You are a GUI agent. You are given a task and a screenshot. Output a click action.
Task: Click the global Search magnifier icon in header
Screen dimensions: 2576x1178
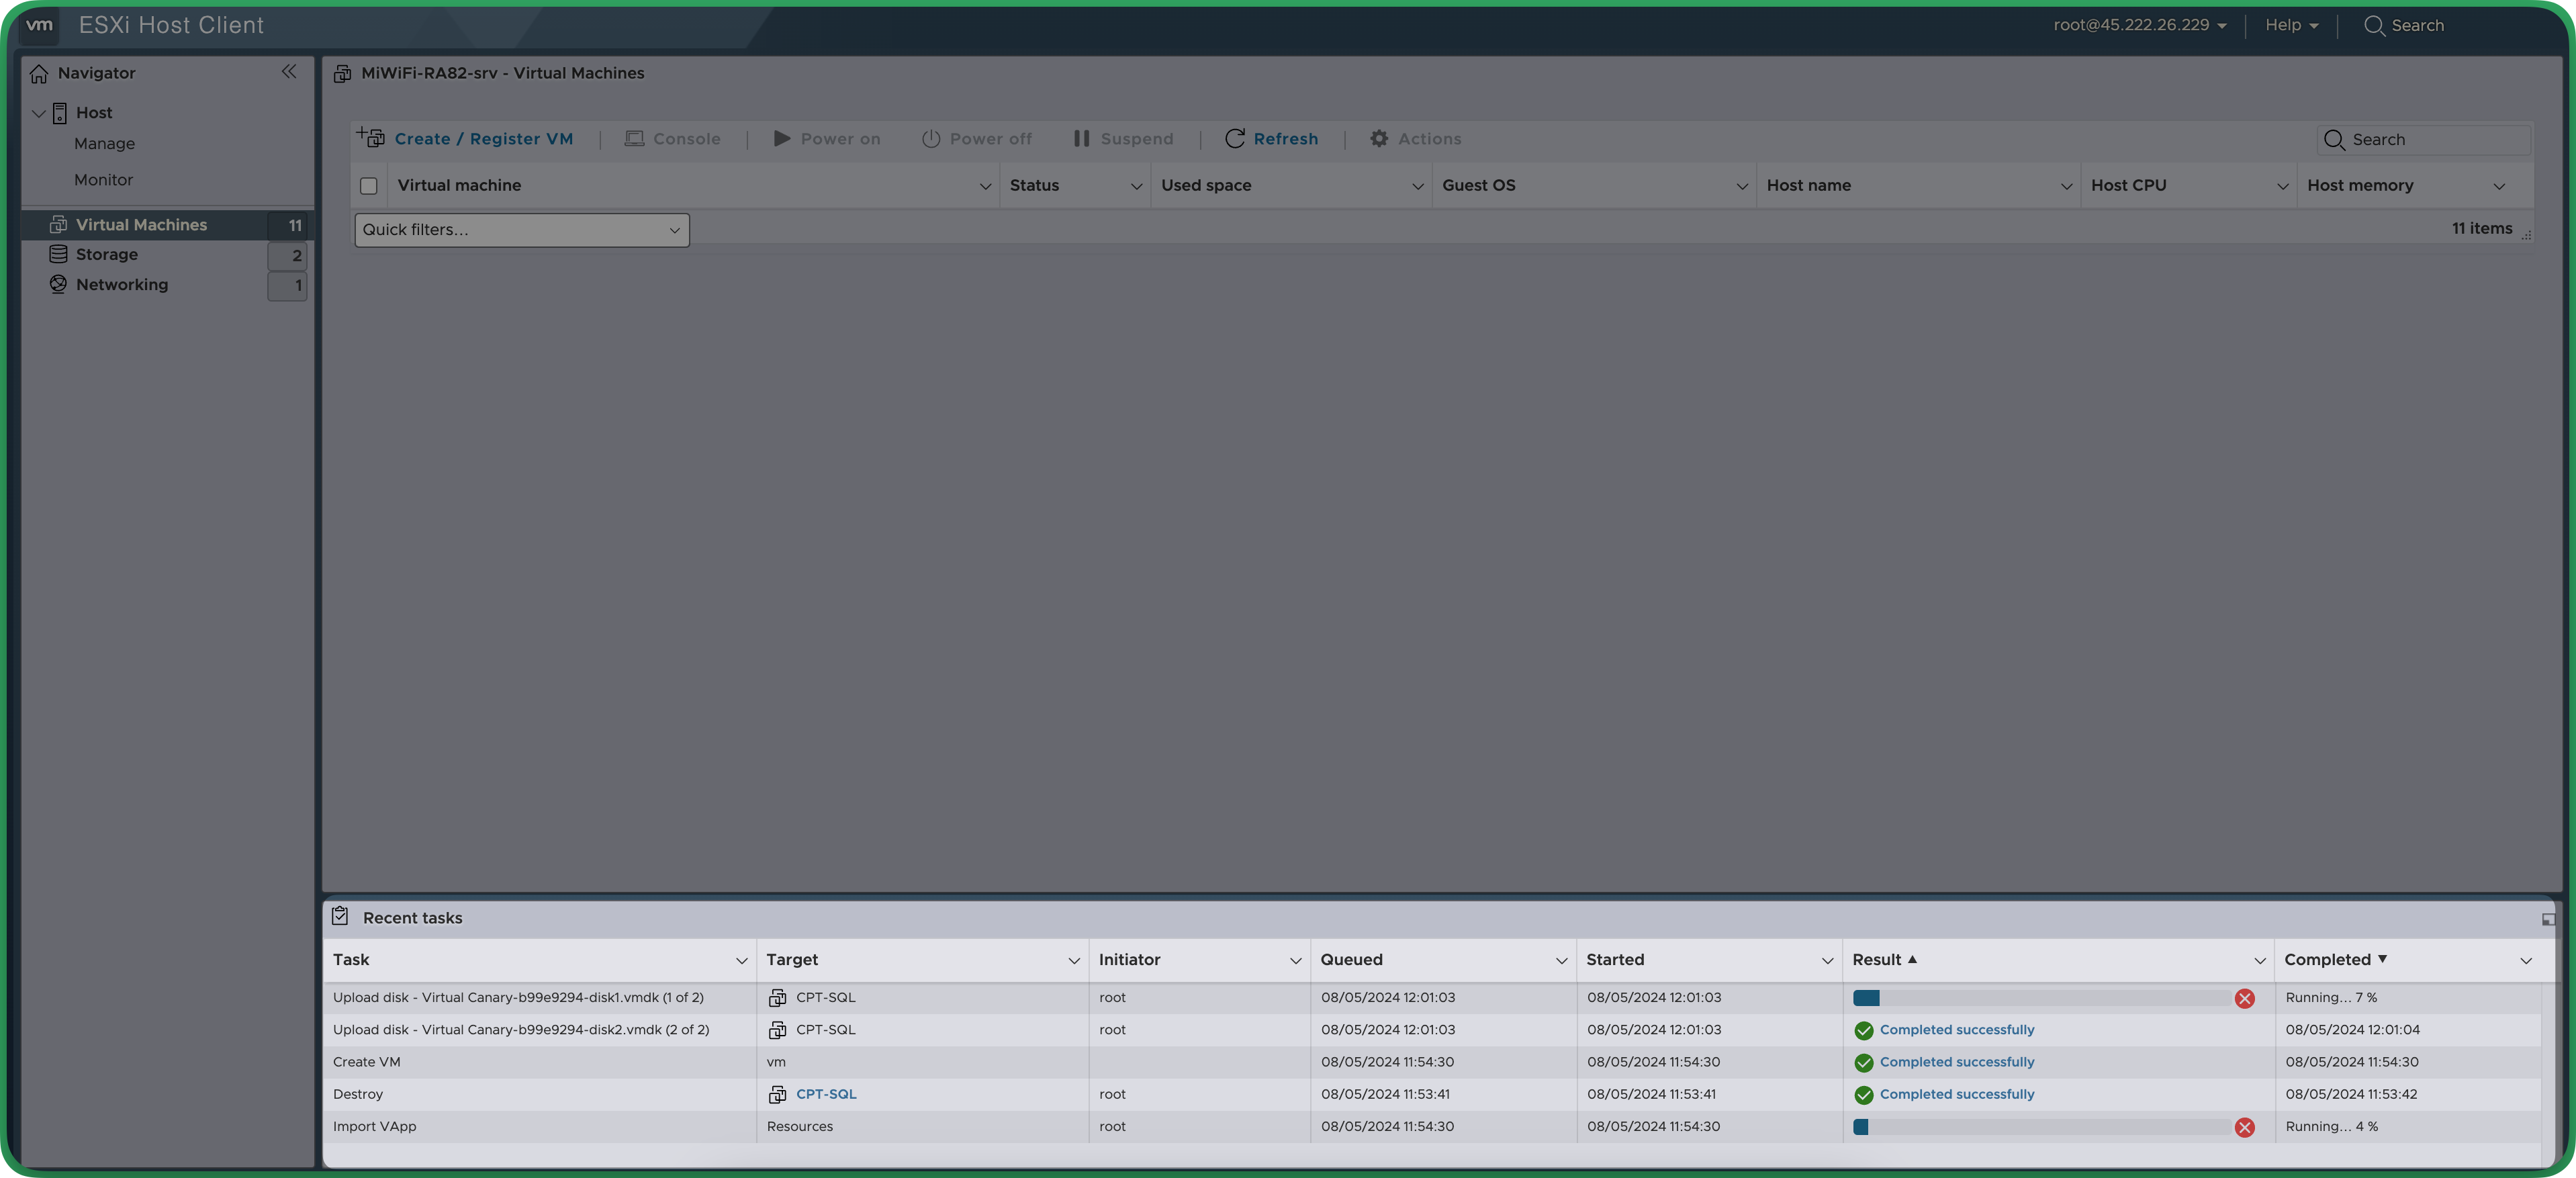(2374, 26)
